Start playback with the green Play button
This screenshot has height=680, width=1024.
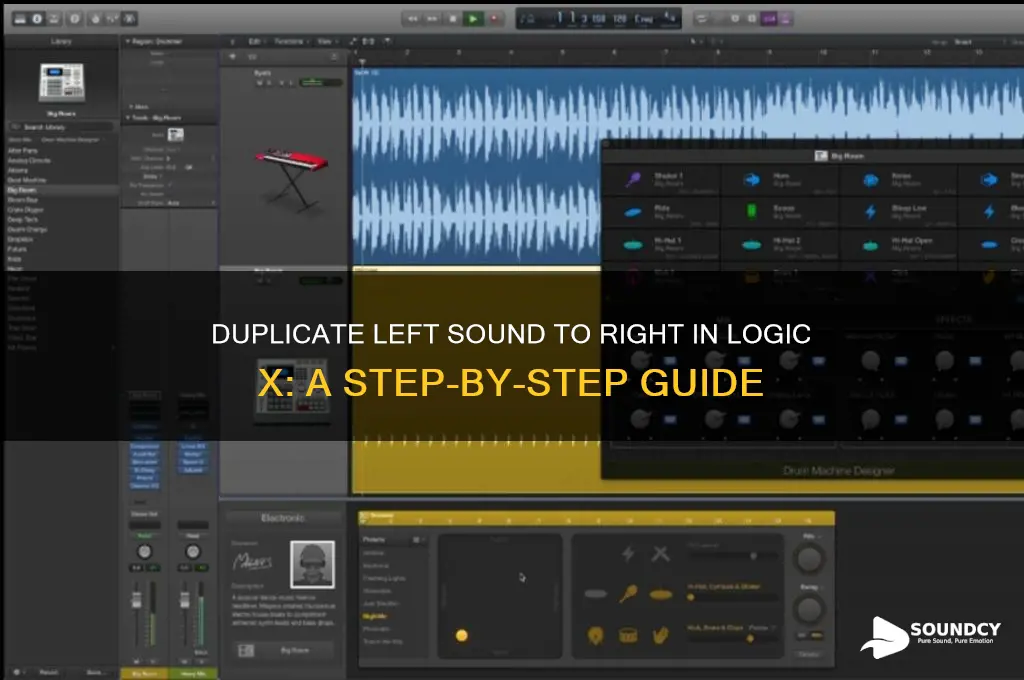[x=473, y=19]
